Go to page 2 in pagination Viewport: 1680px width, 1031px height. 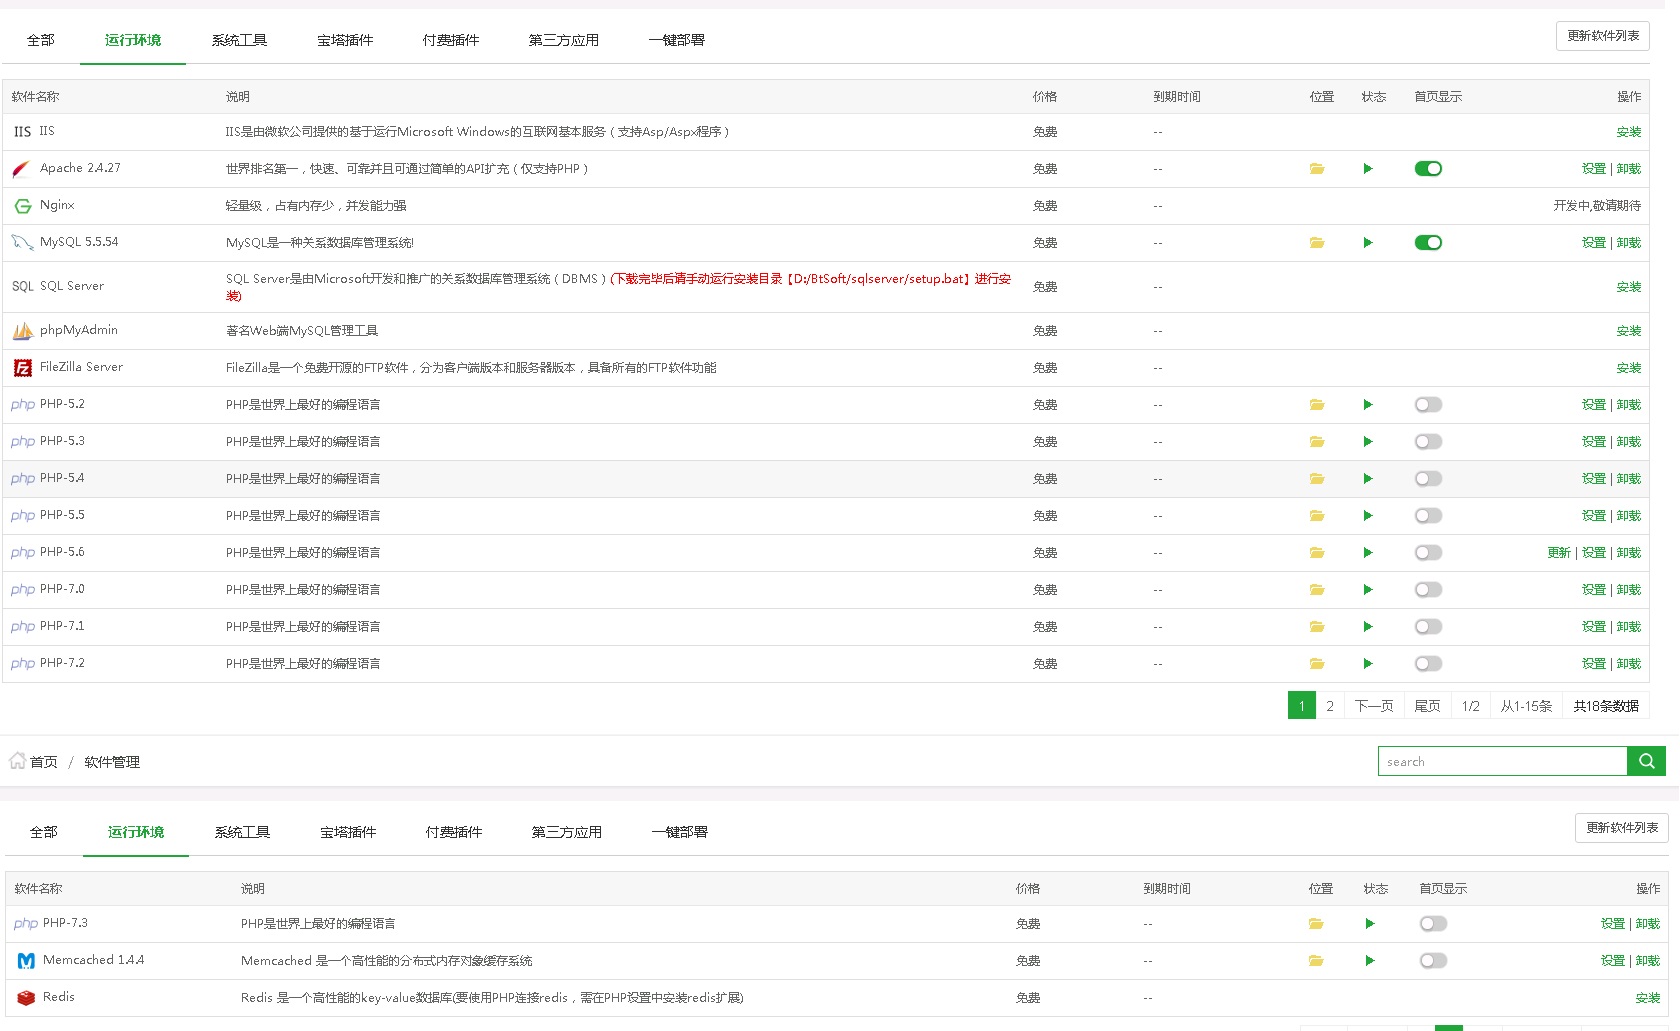(1330, 706)
